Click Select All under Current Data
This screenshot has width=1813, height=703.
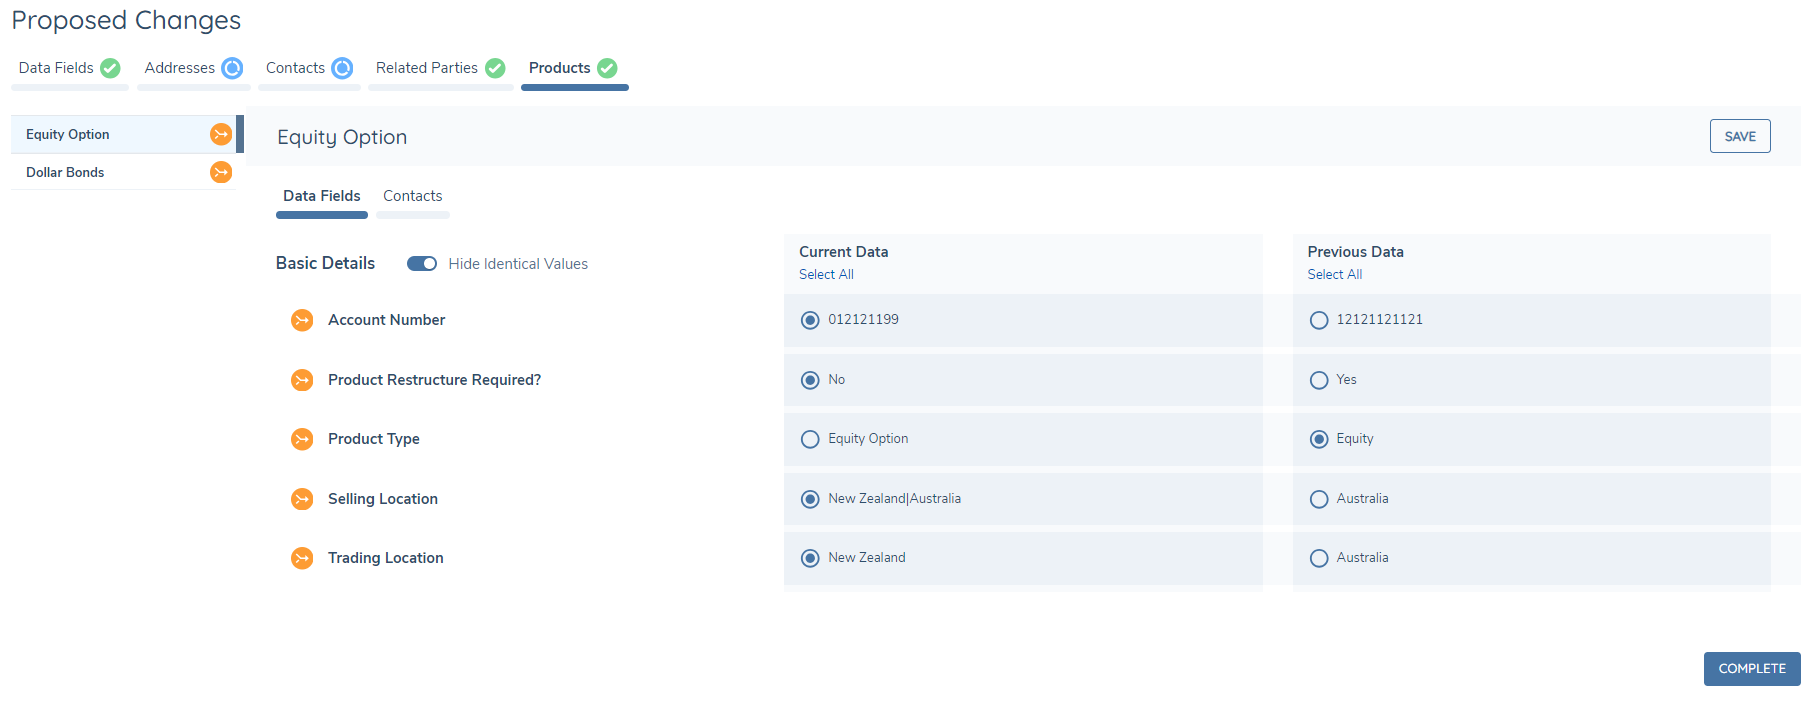pyautogui.click(x=826, y=274)
